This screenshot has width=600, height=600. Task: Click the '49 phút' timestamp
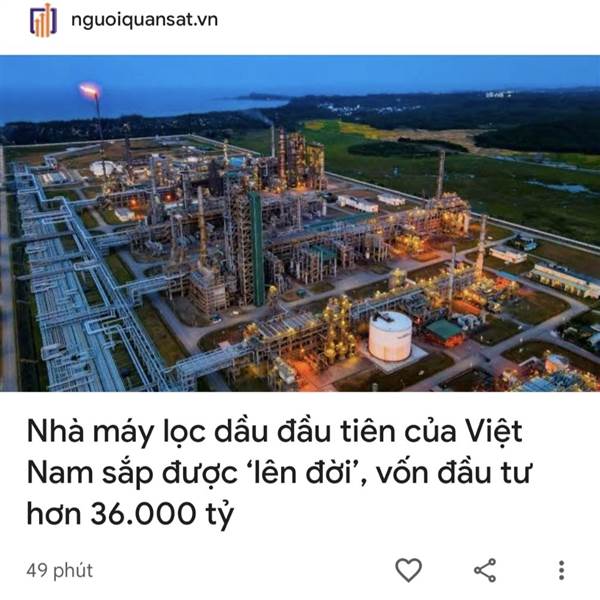(60, 571)
